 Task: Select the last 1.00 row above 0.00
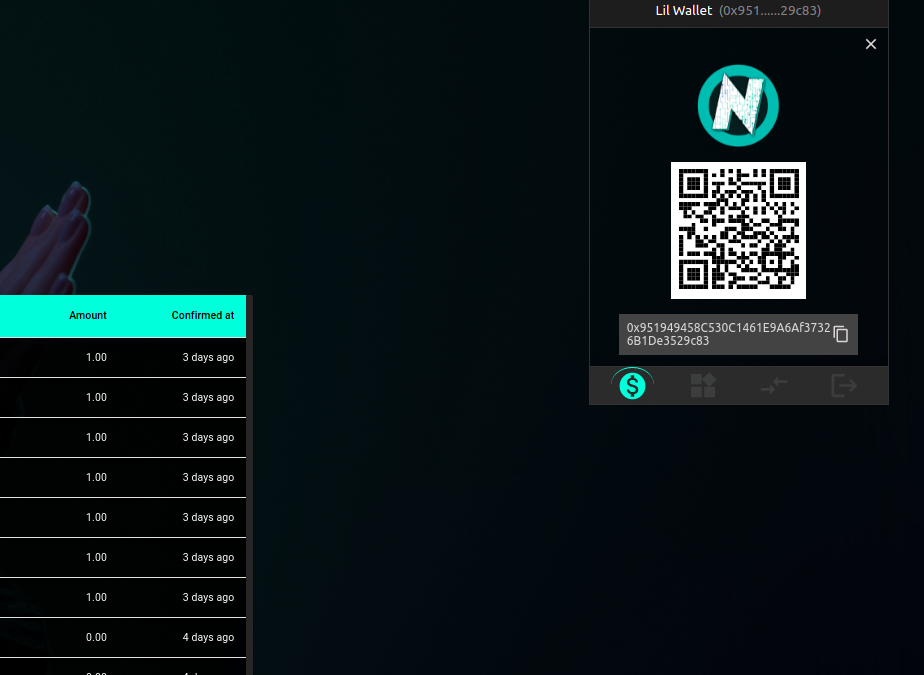tap(120, 597)
